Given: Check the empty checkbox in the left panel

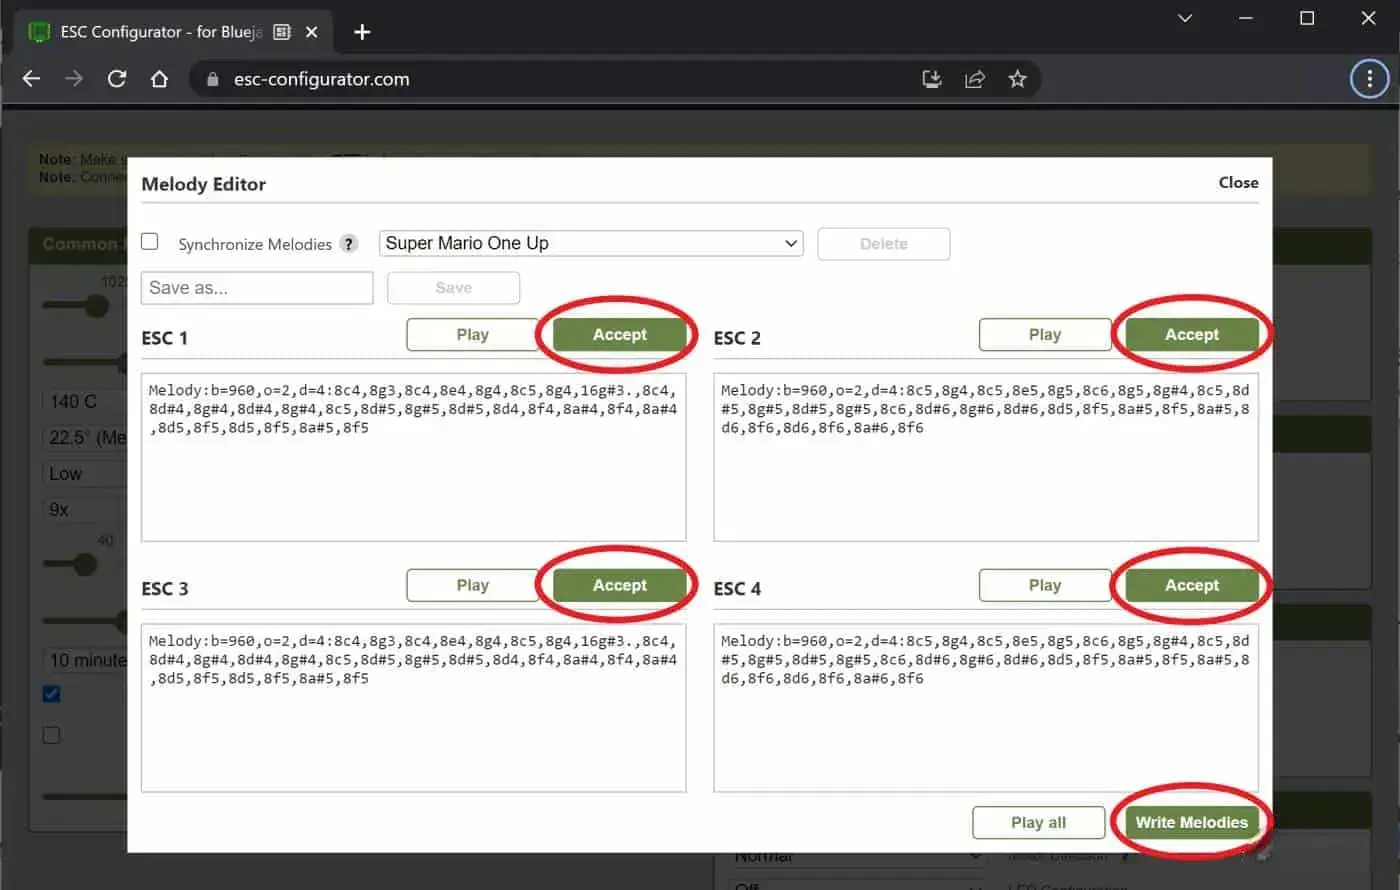Looking at the screenshot, I should point(51,735).
